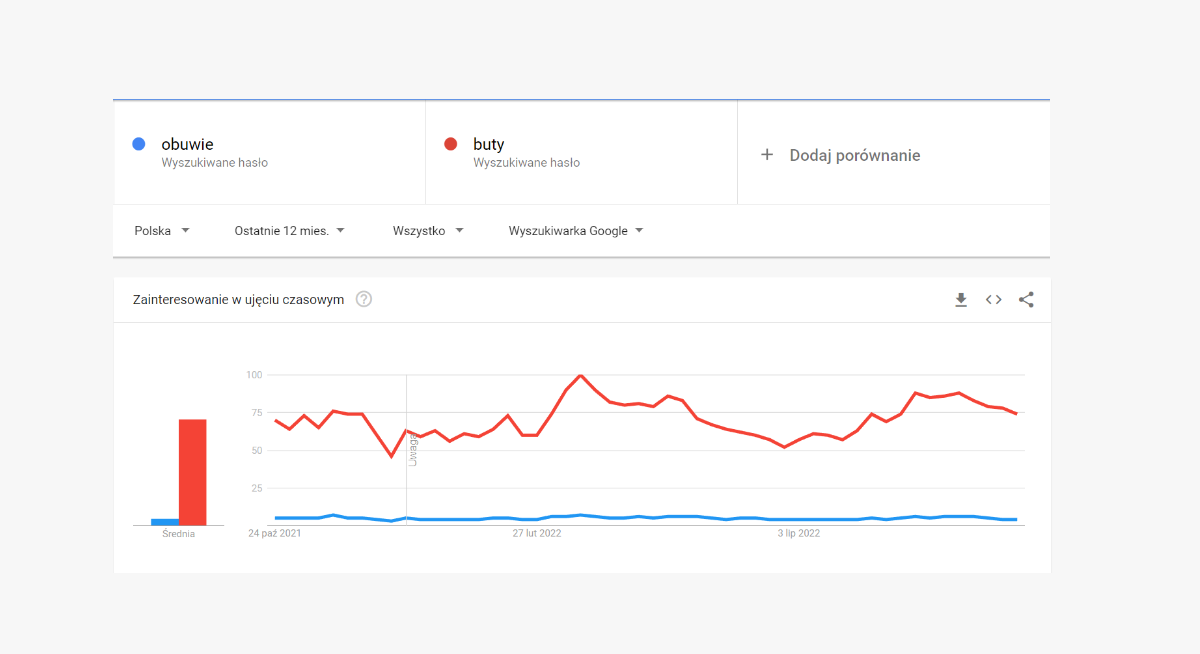Image resolution: width=1200 pixels, height=654 pixels.
Task: Select the red buty term dot
Action: (451, 144)
